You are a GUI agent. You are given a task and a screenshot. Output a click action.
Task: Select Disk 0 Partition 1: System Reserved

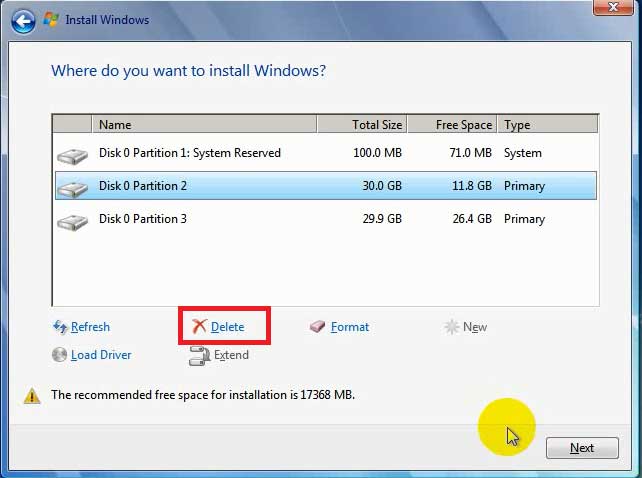[x=190, y=153]
